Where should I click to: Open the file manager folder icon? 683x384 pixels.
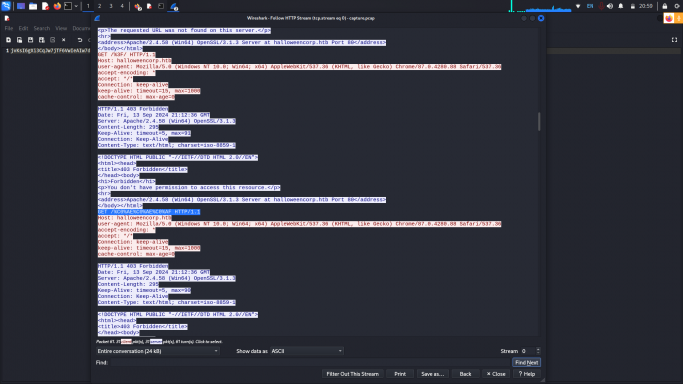point(33,6)
